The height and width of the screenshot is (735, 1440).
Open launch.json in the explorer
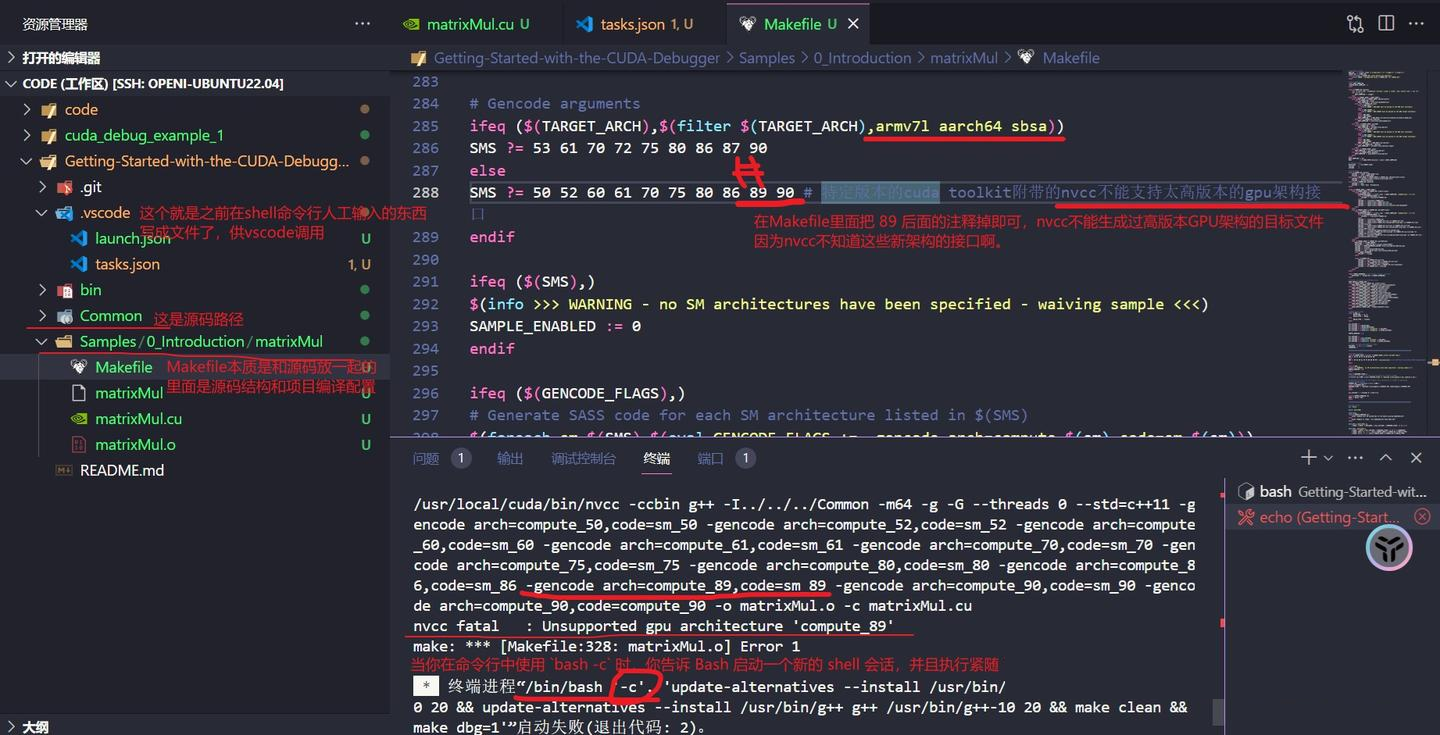click(x=133, y=239)
